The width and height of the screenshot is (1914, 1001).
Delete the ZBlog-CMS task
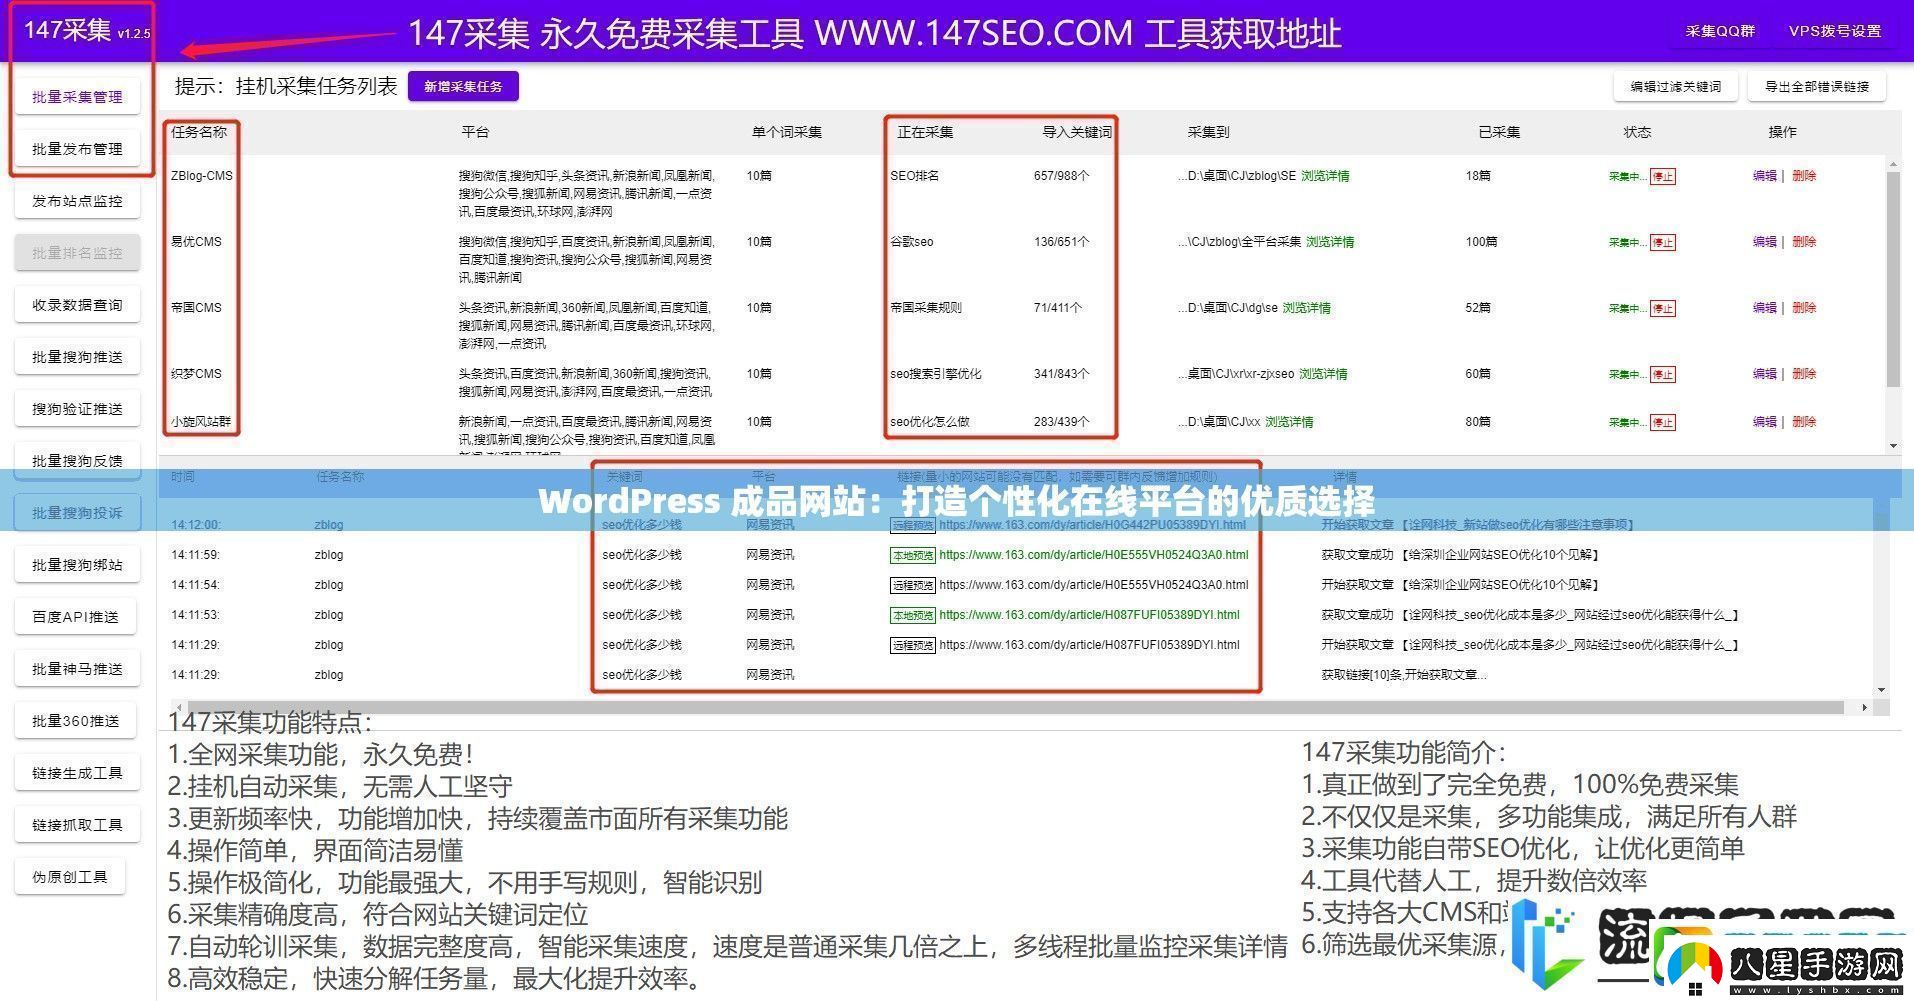[1804, 176]
